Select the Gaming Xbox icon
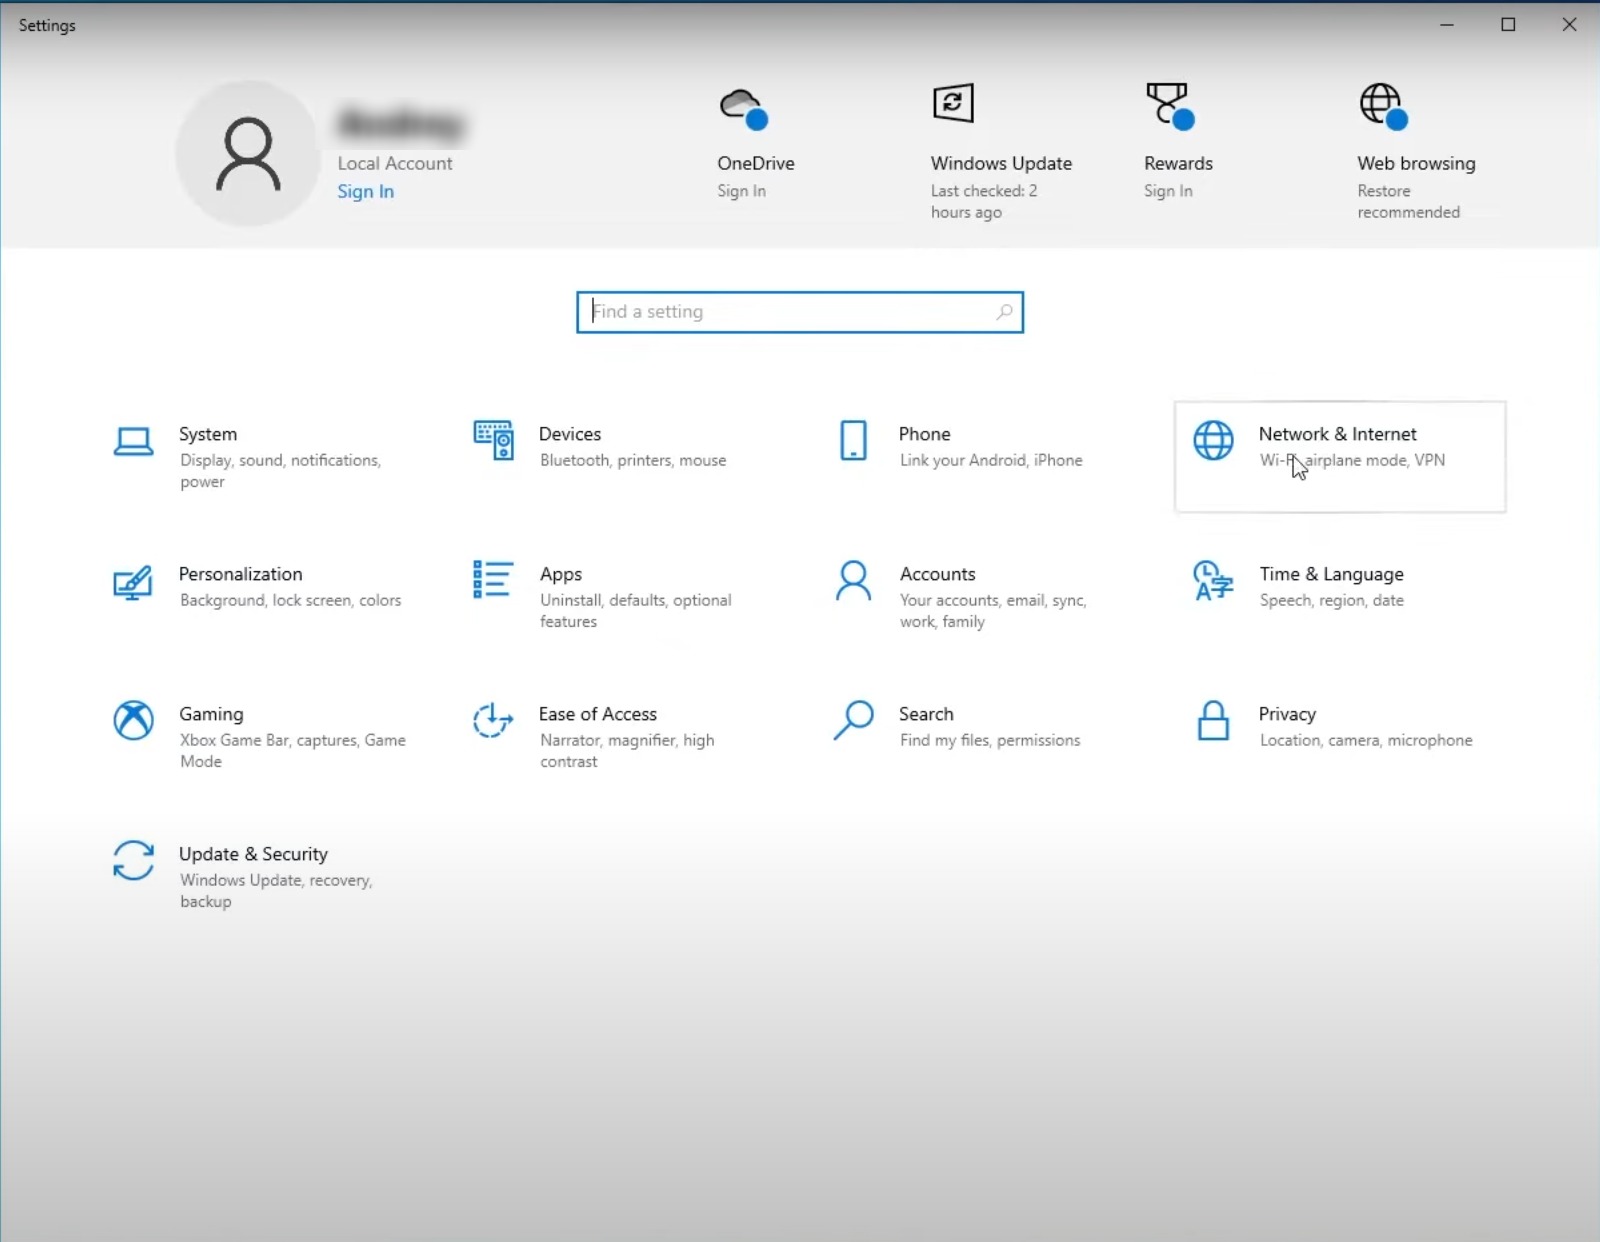 pyautogui.click(x=133, y=720)
